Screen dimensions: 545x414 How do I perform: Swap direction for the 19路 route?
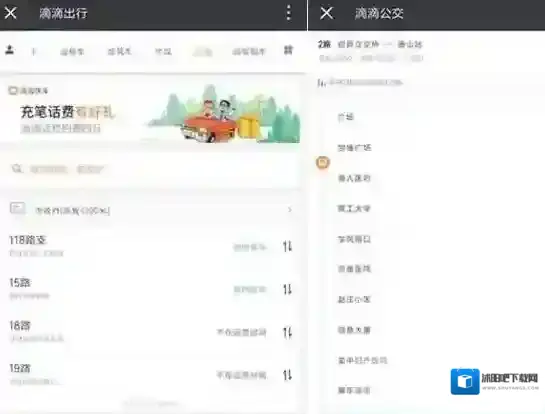click(287, 375)
